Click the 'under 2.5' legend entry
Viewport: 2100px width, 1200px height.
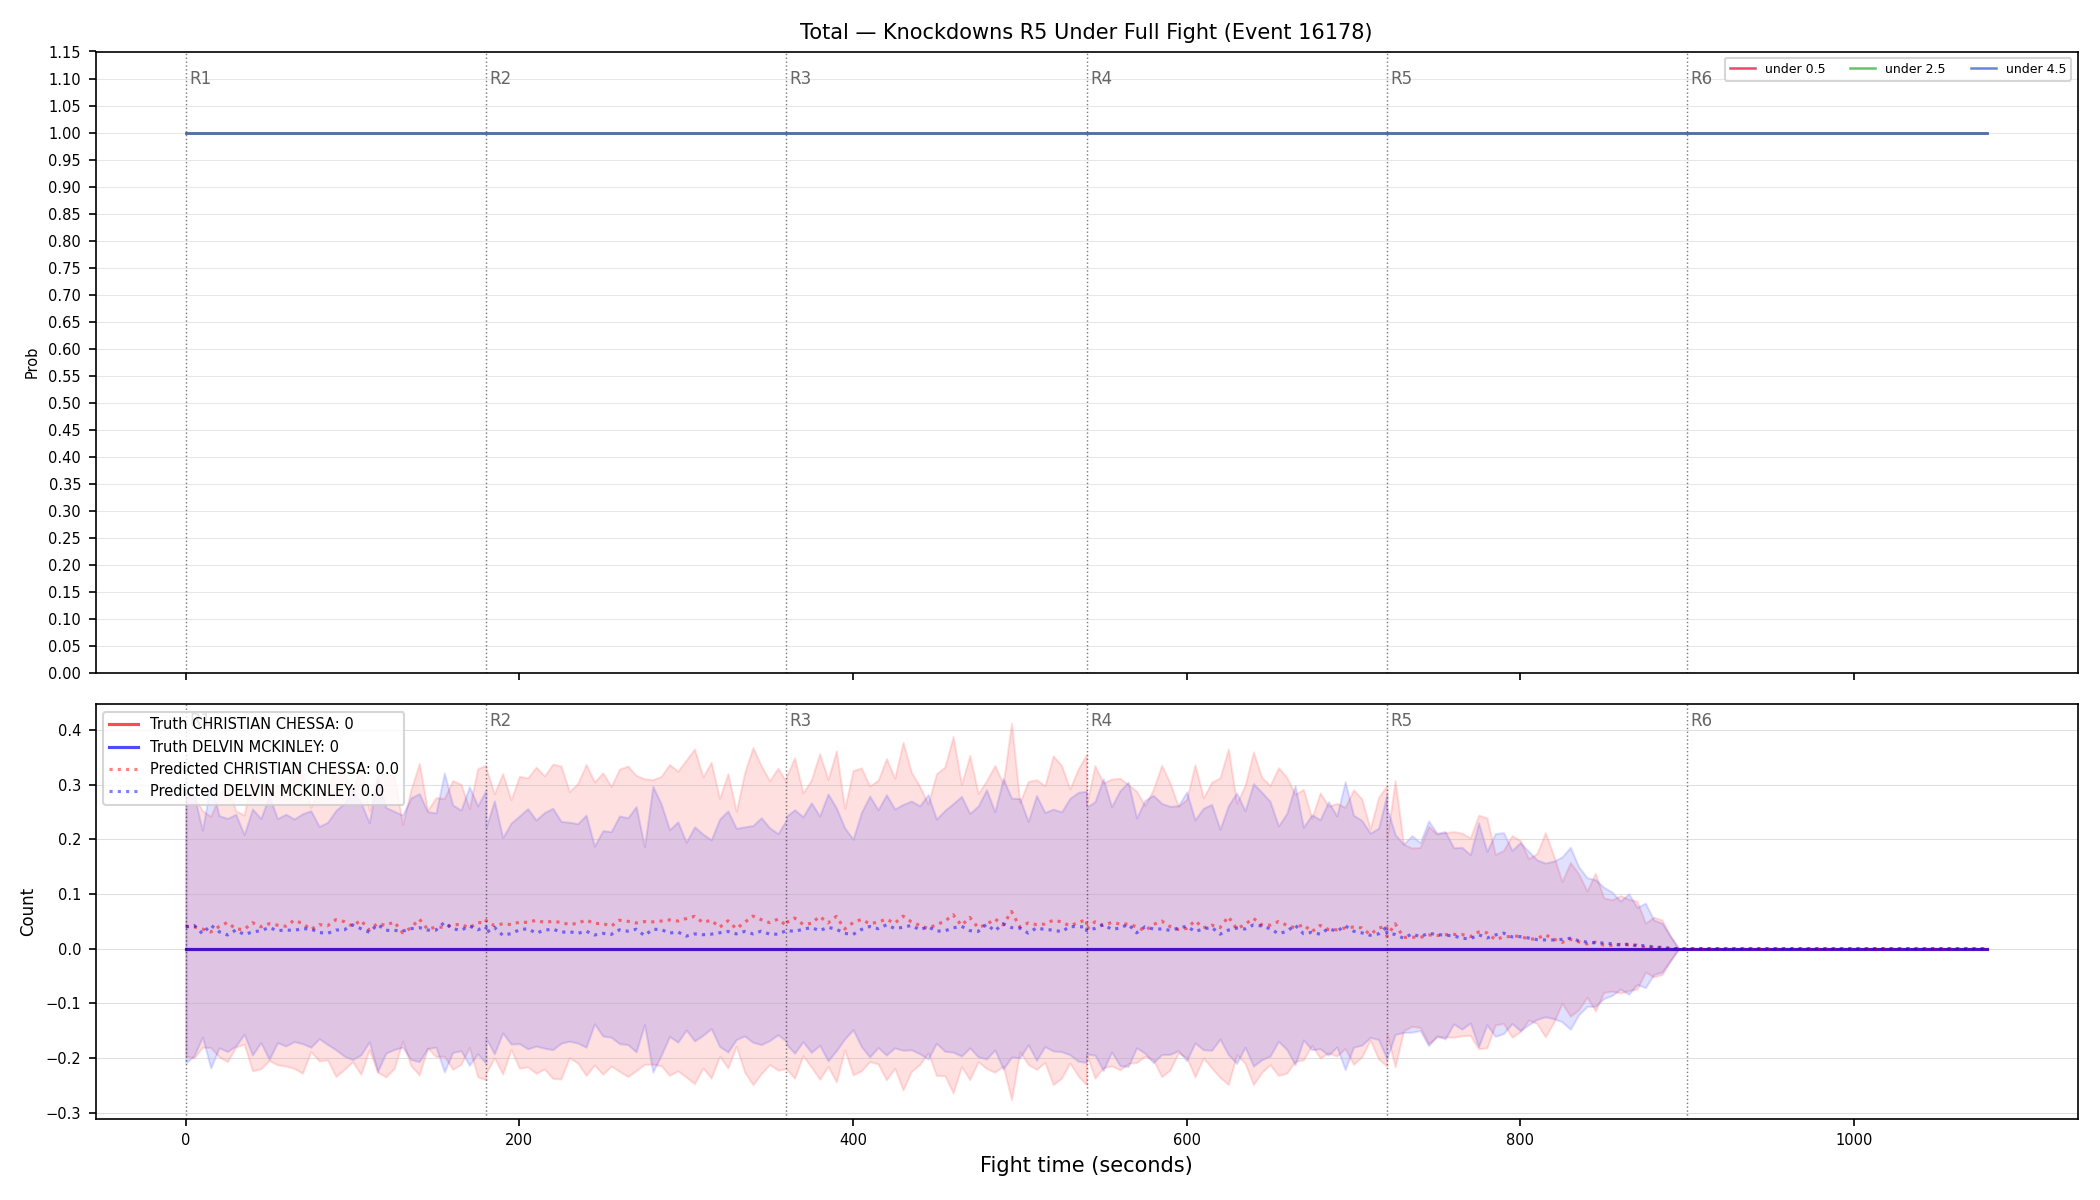pos(1897,69)
